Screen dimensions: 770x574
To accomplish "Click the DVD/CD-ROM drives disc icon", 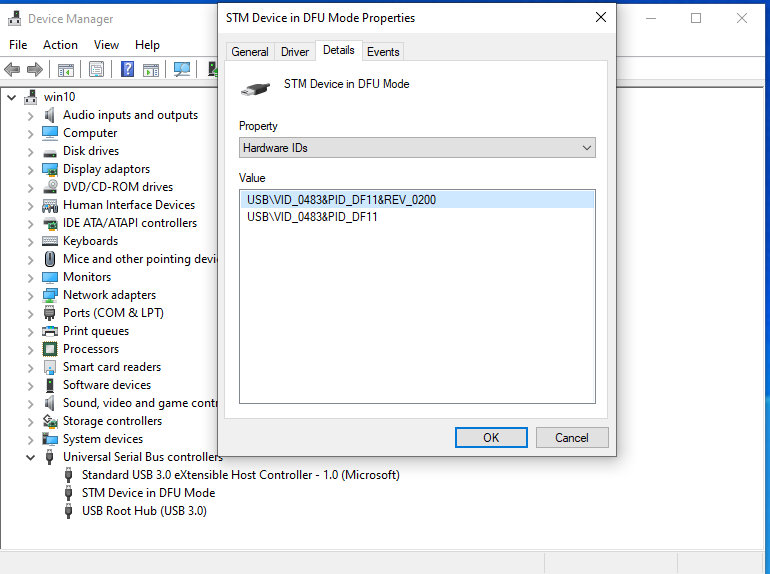I will click(x=50, y=187).
